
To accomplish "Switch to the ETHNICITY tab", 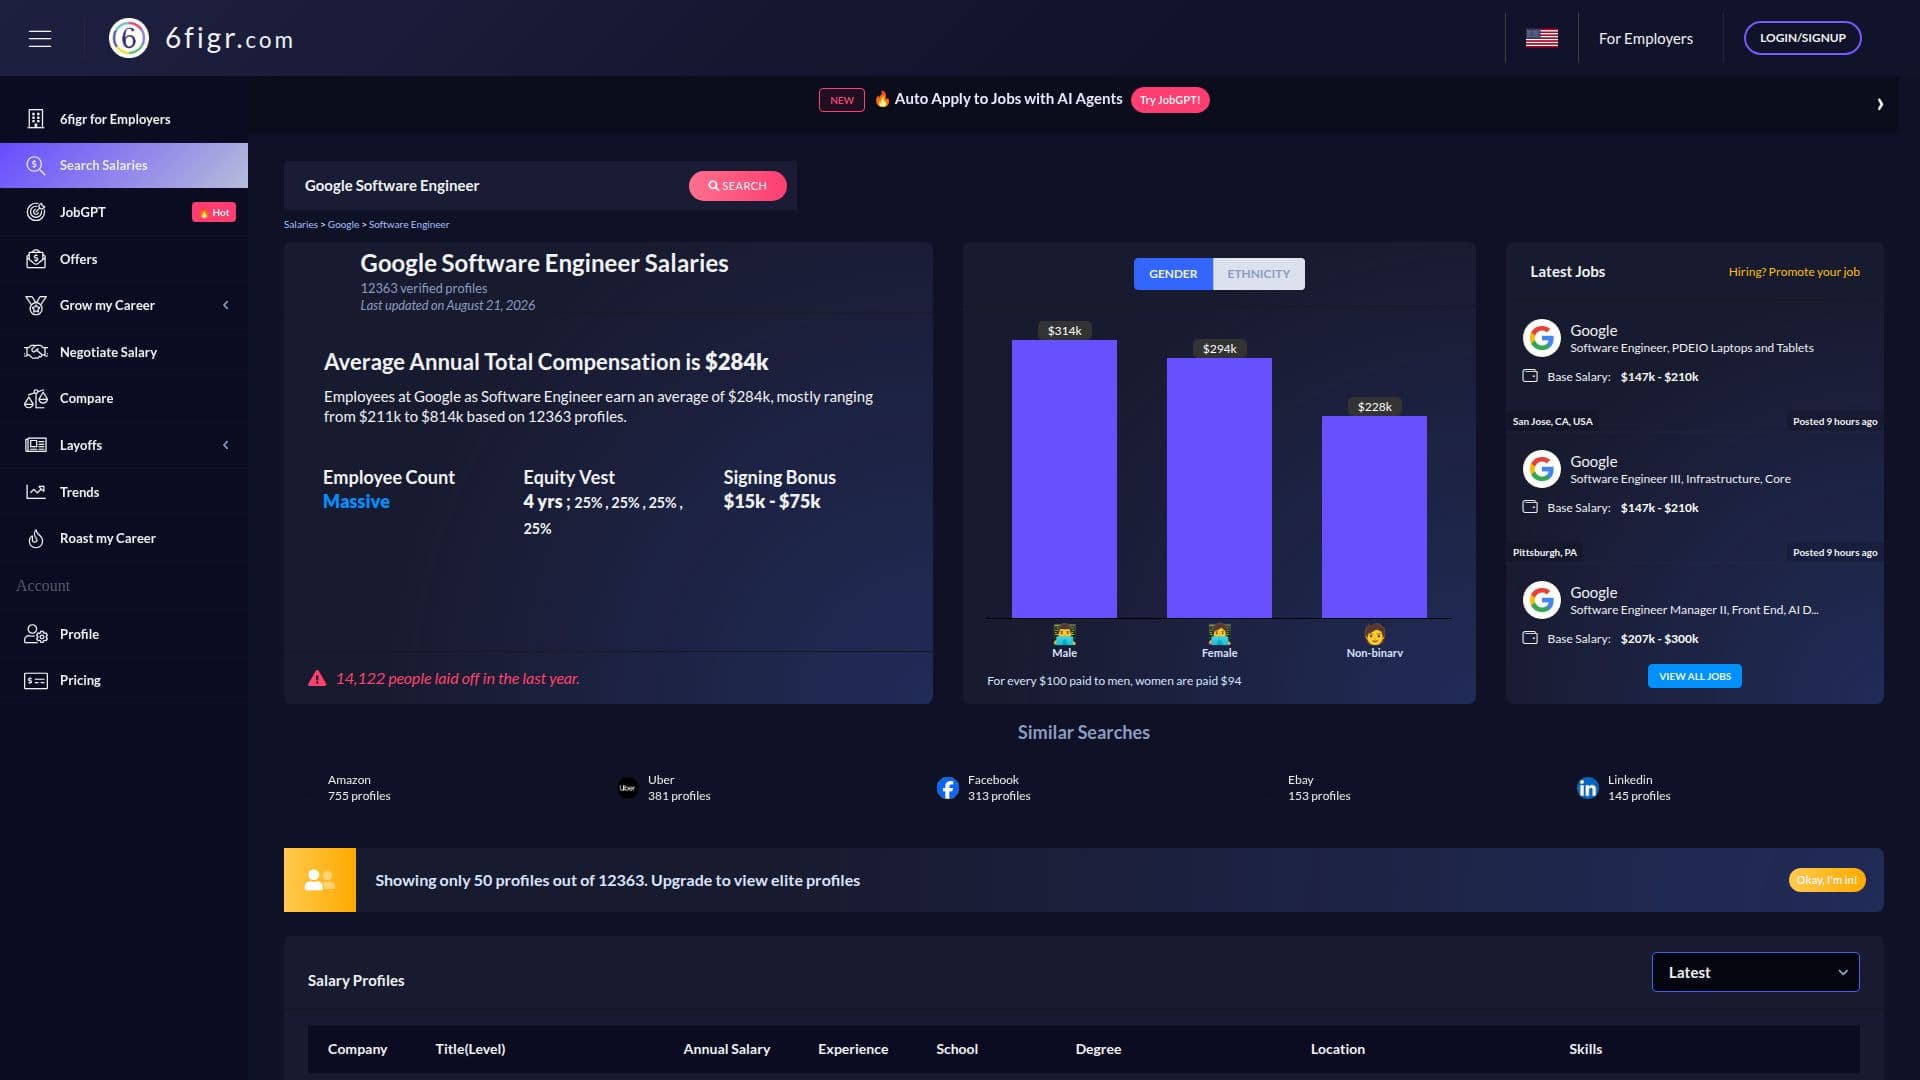I will click(x=1258, y=274).
